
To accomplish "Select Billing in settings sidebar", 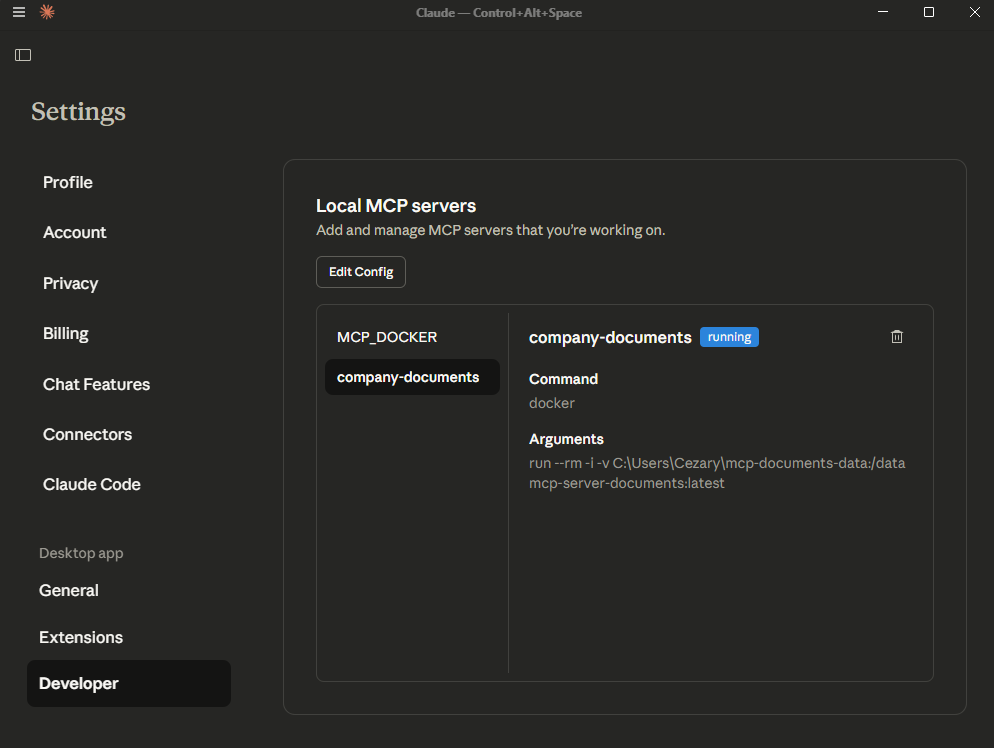I will click(x=66, y=333).
